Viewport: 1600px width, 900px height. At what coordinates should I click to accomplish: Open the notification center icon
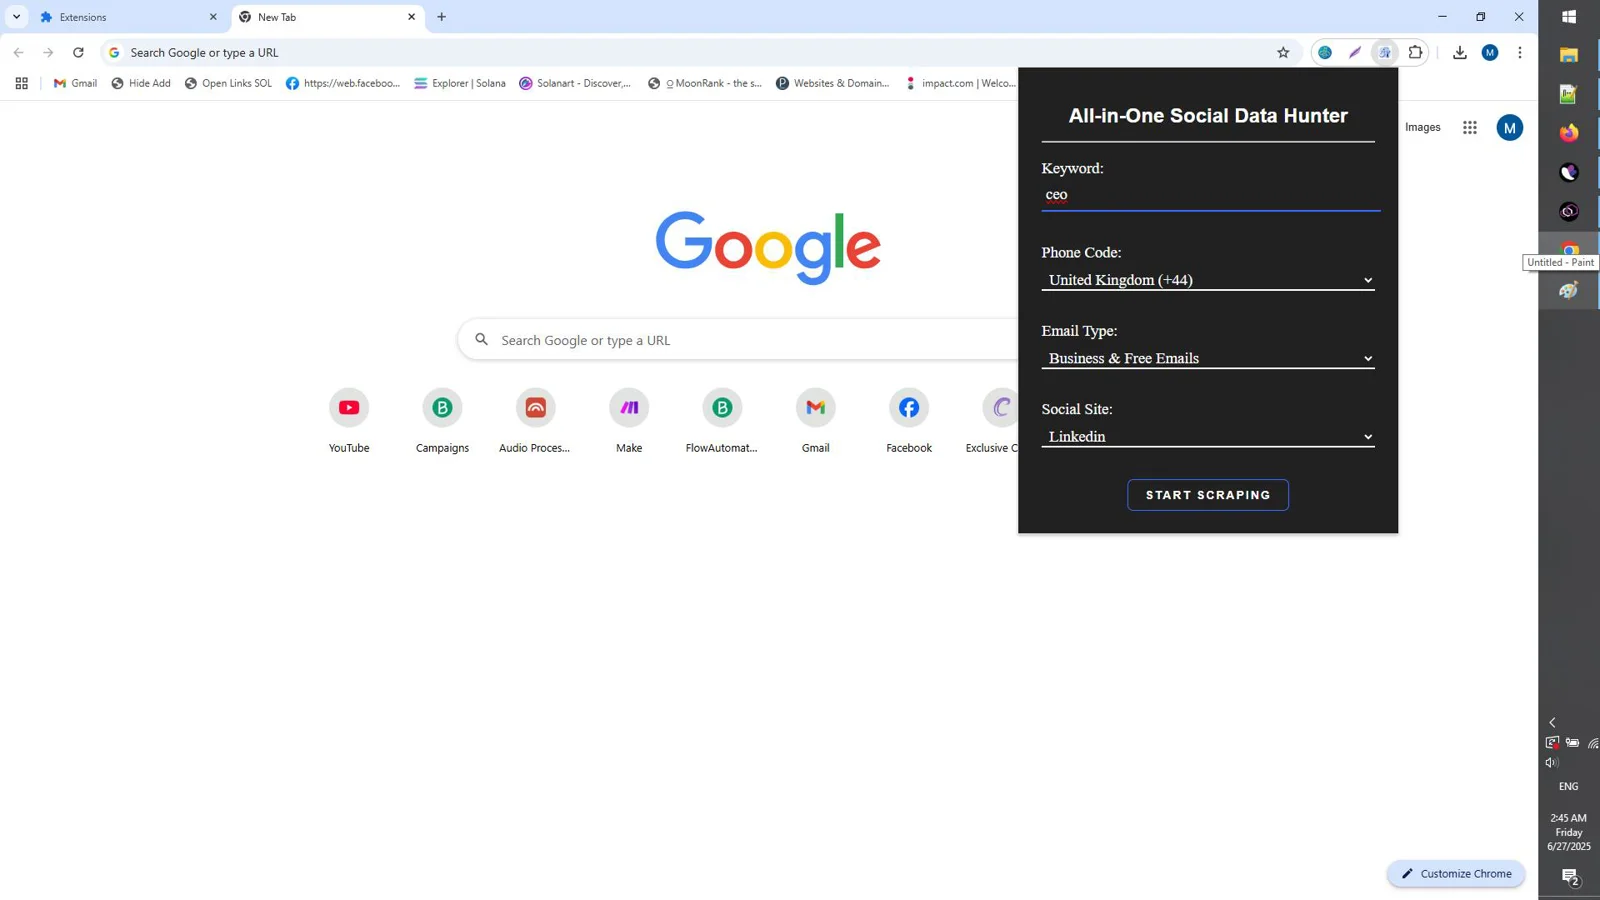click(1570, 877)
